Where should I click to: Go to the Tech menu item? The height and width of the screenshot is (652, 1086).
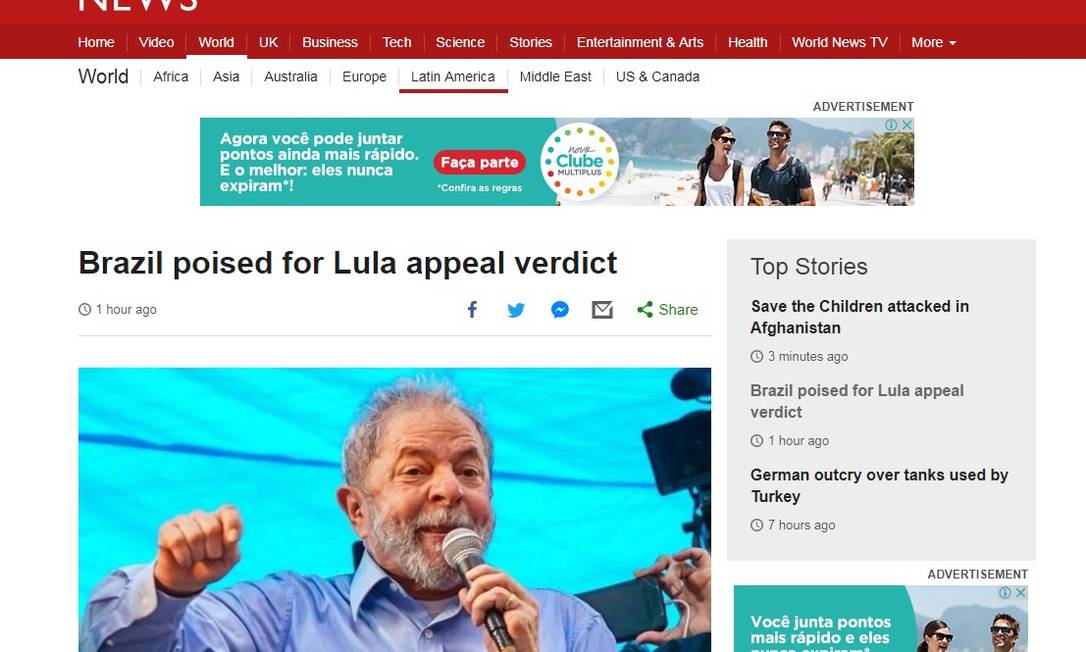[397, 42]
